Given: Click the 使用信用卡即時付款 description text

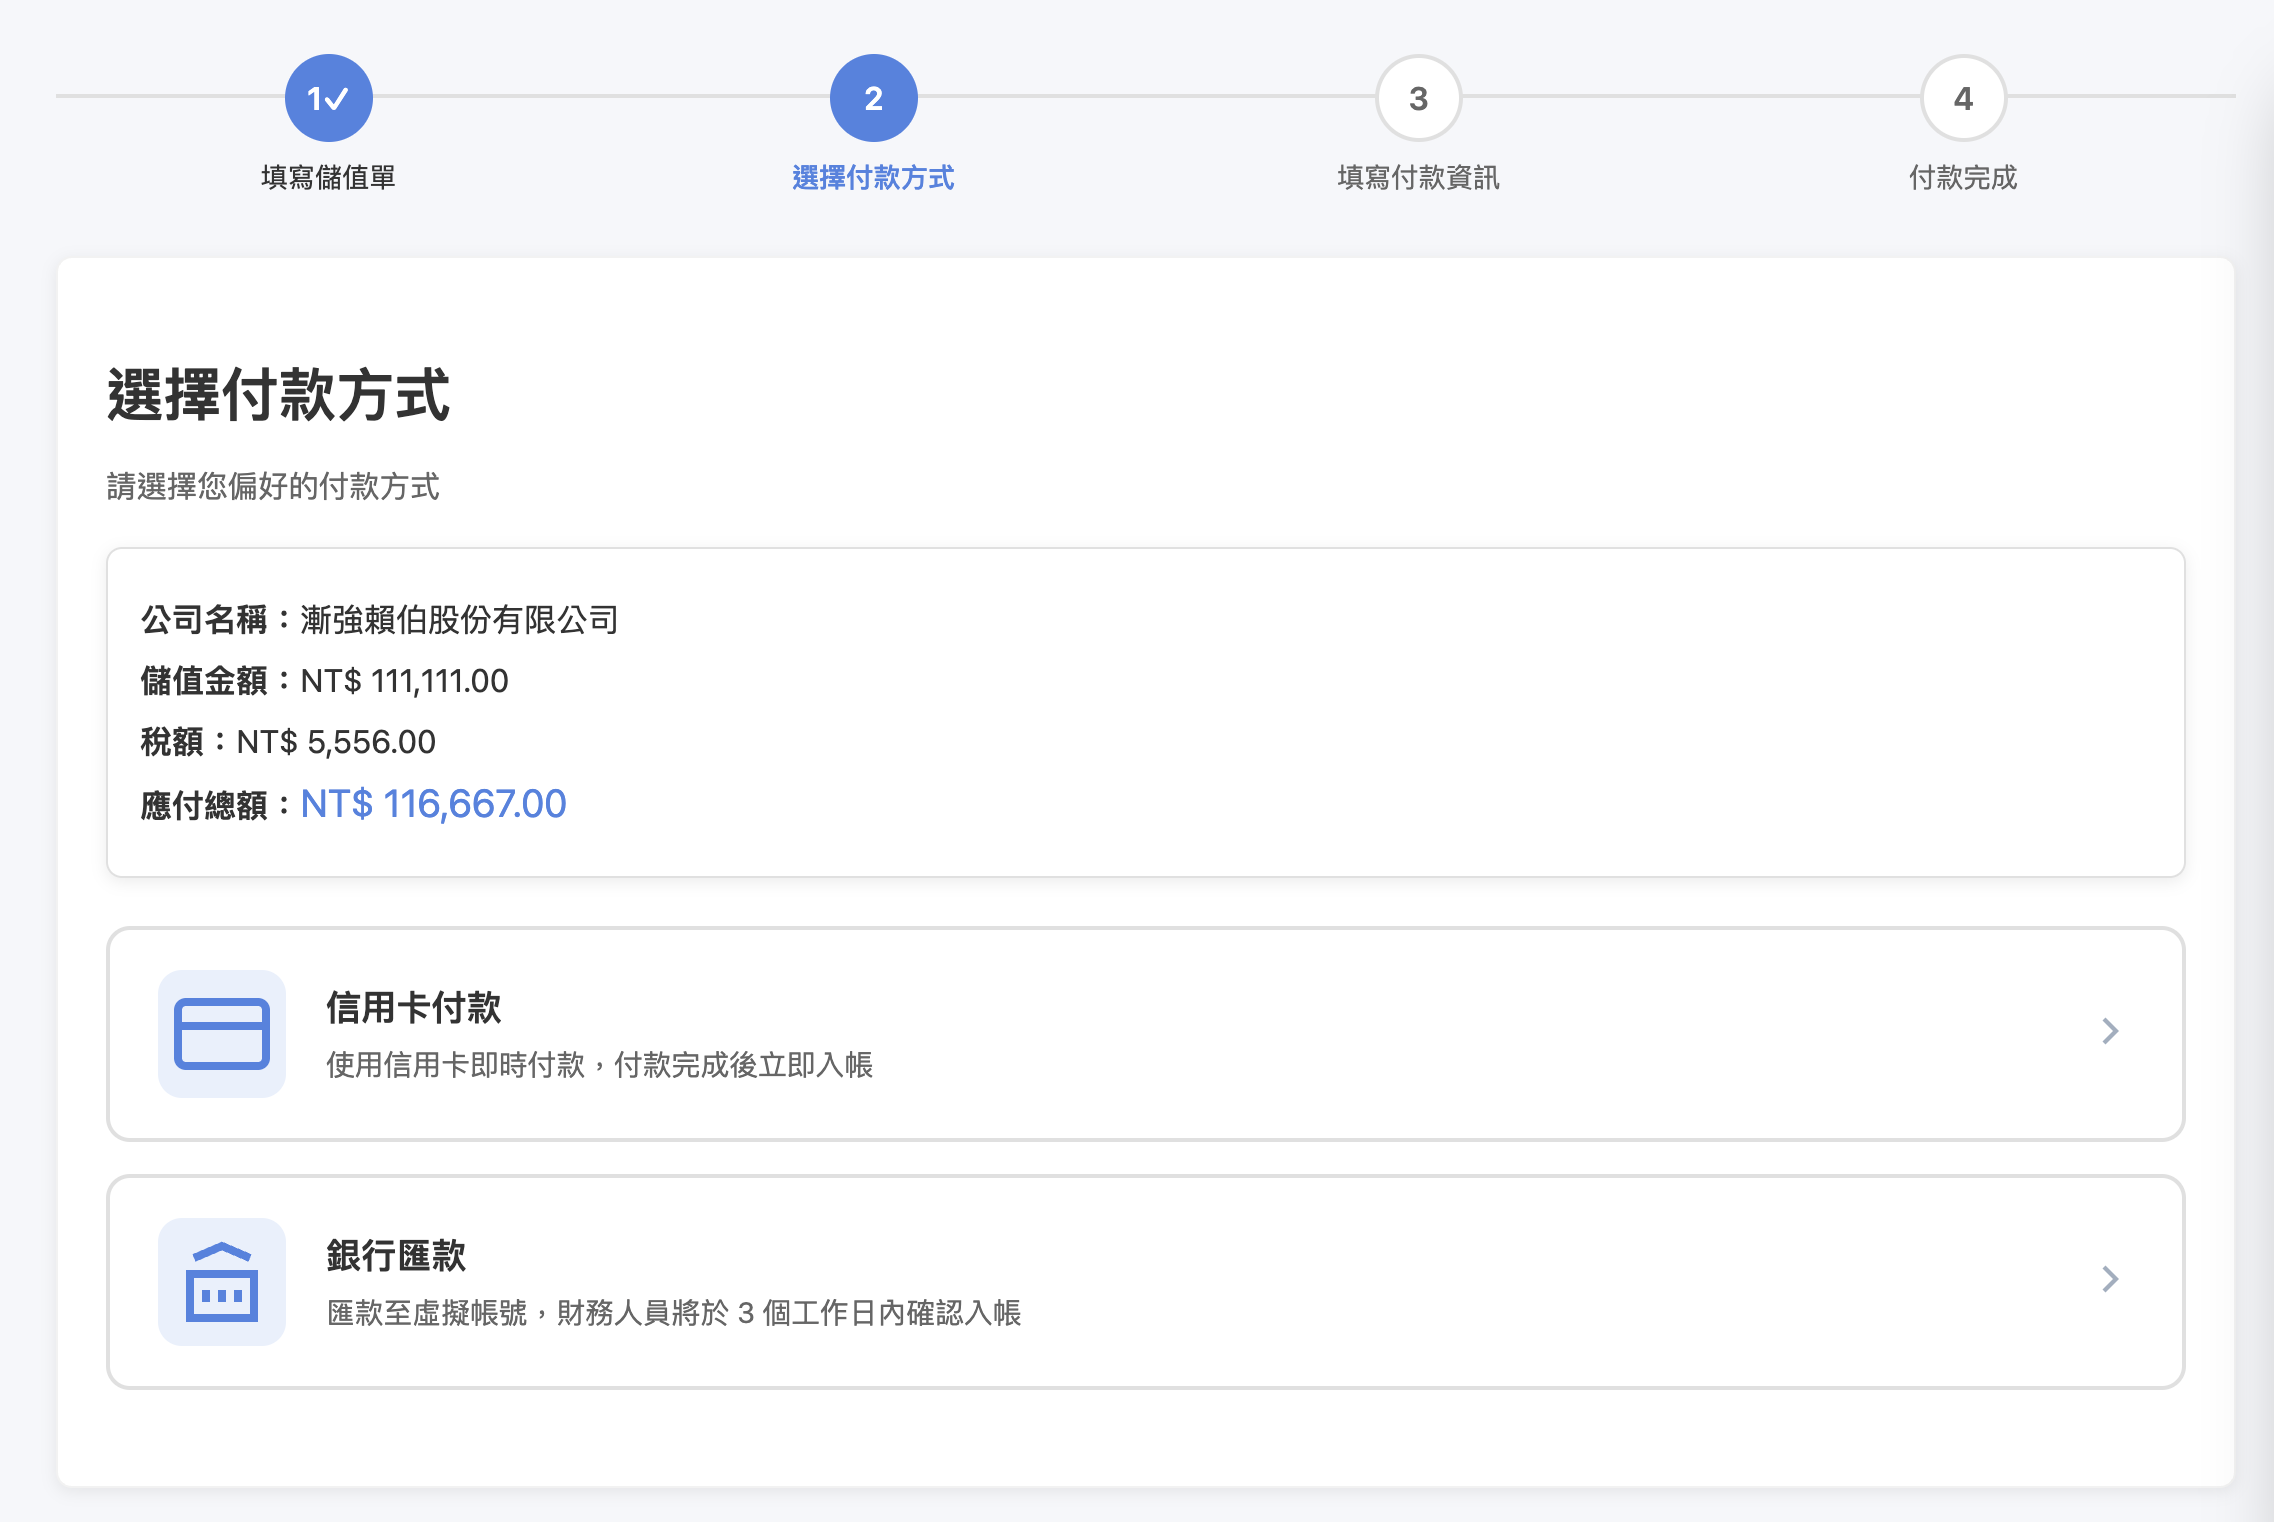Looking at the screenshot, I should point(600,1065).
